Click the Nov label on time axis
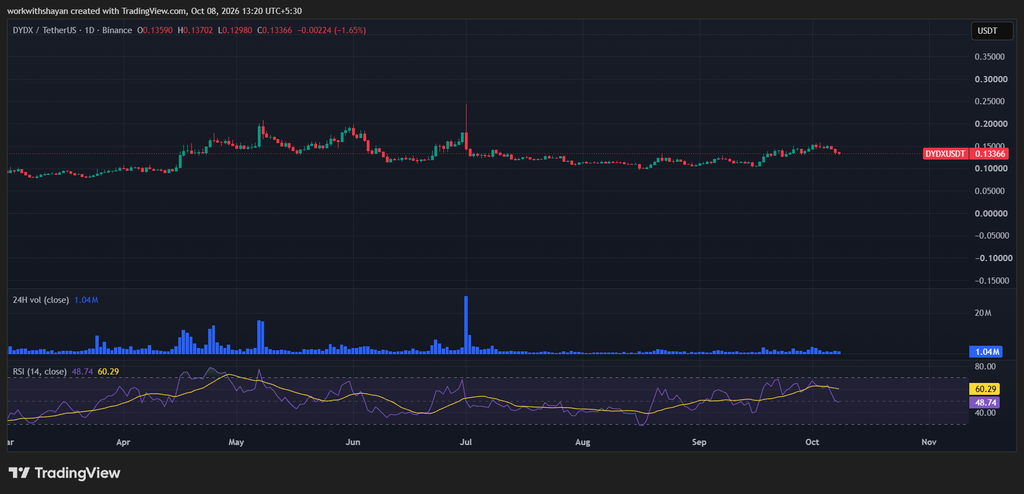 929,442
